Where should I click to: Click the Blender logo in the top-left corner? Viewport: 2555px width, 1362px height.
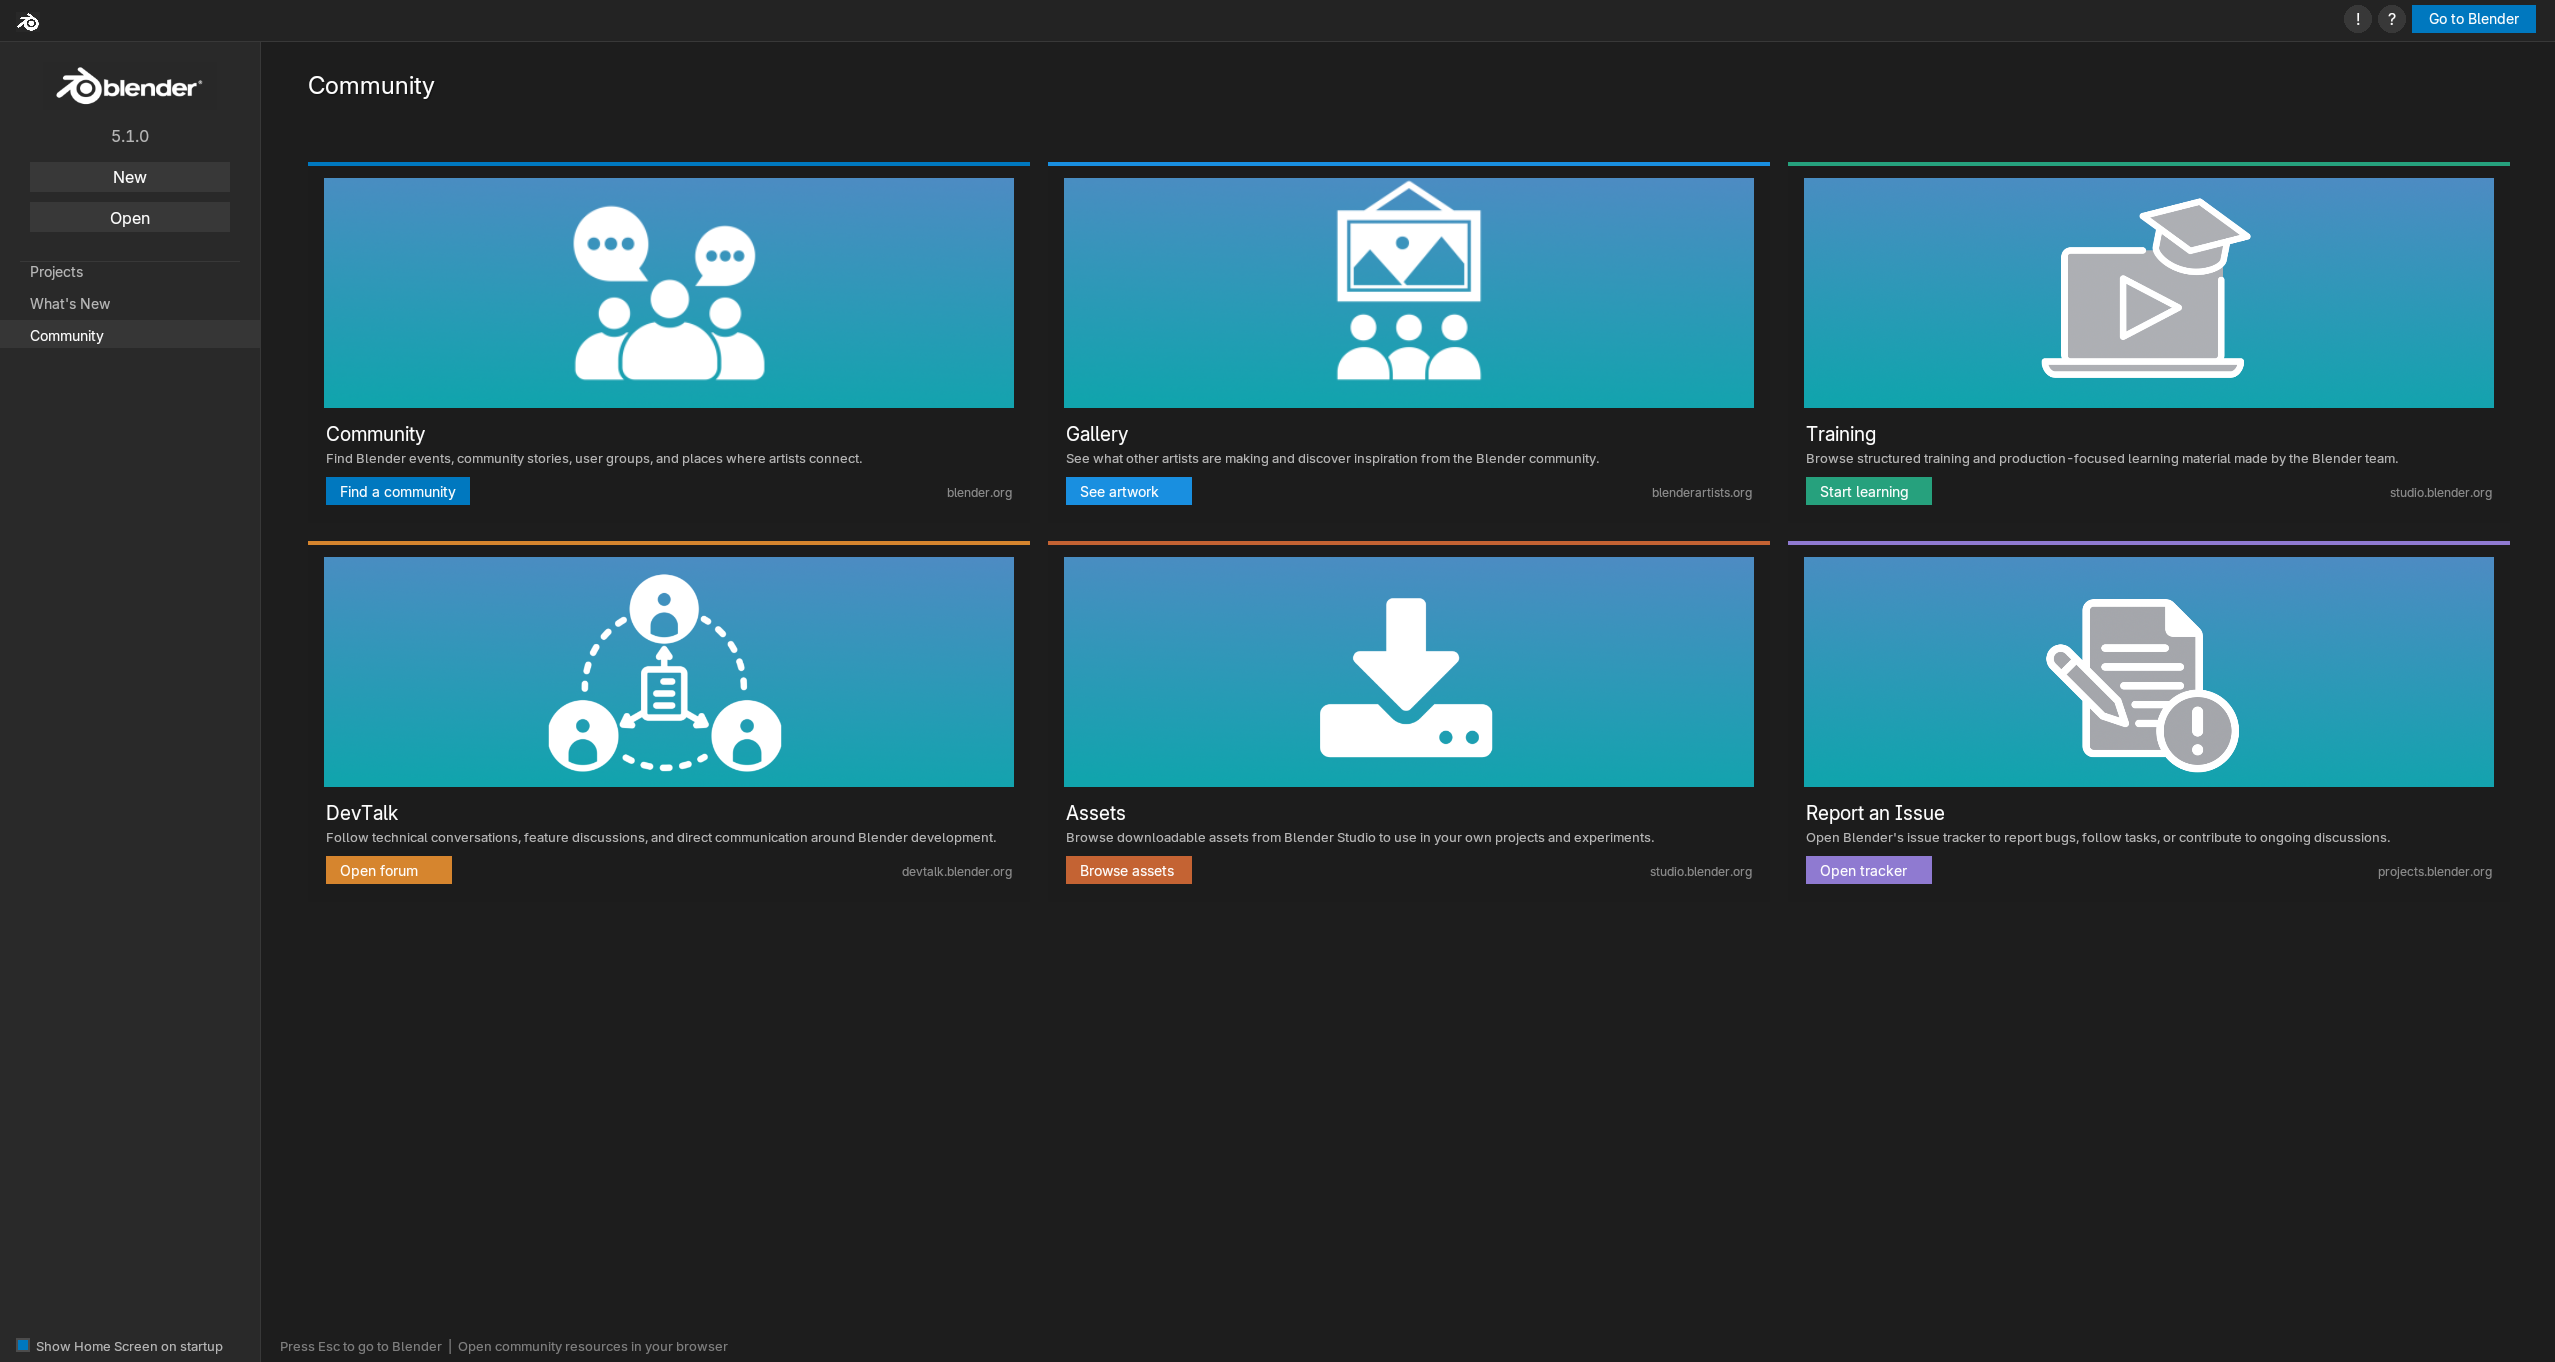click(x=28, y=20)
